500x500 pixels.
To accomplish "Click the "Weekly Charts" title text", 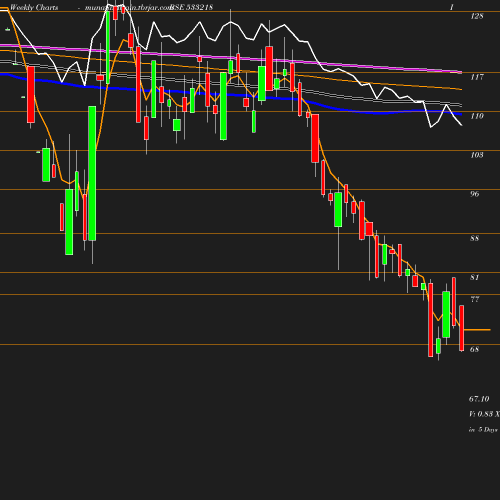I will [34, 7].
